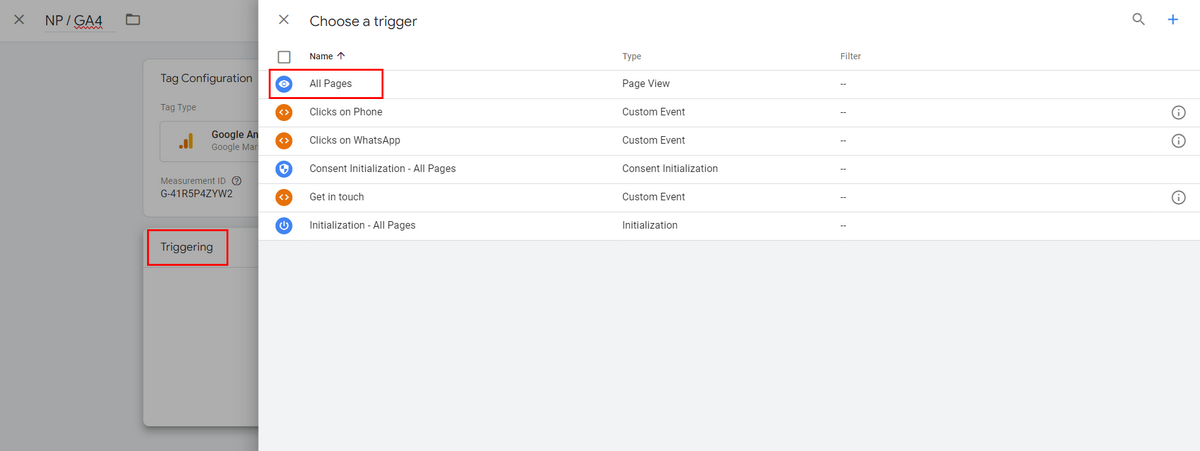Toggle the select-all triggers checkbox
The height and width of the screenshot is (451, 1200).
pos(284,57)
